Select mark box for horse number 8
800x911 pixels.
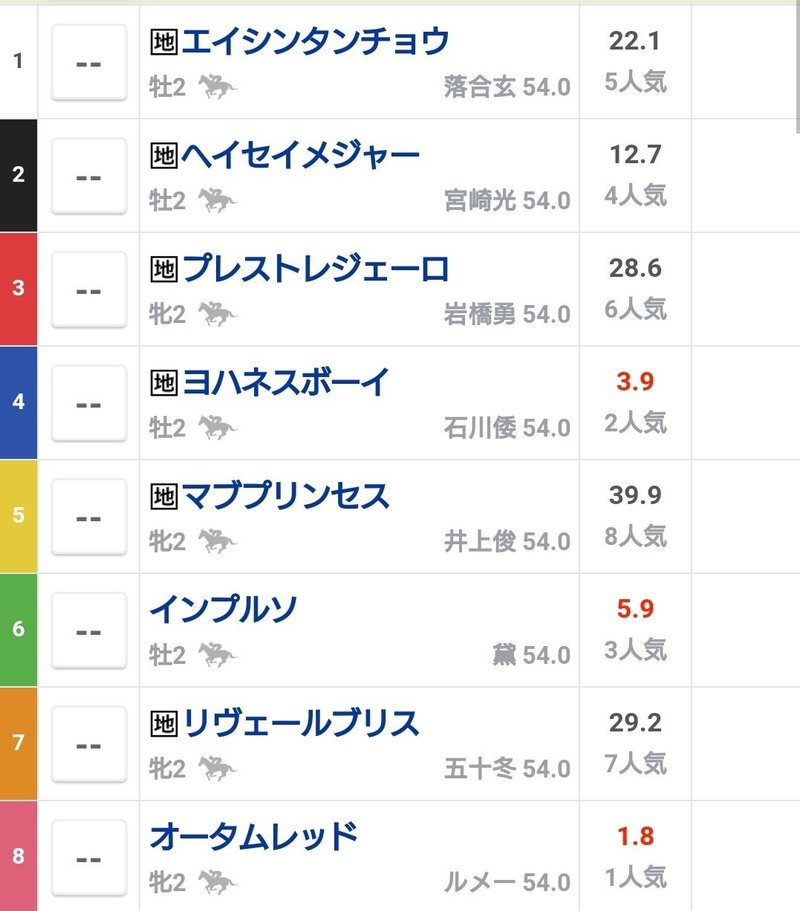coord(89,858)
